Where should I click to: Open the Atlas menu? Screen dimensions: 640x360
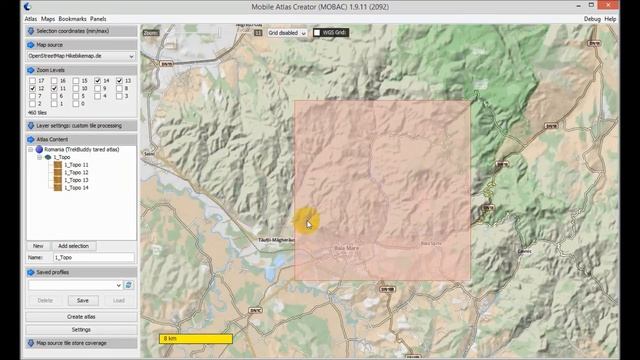pyautogui.click(x=31, y=19)
